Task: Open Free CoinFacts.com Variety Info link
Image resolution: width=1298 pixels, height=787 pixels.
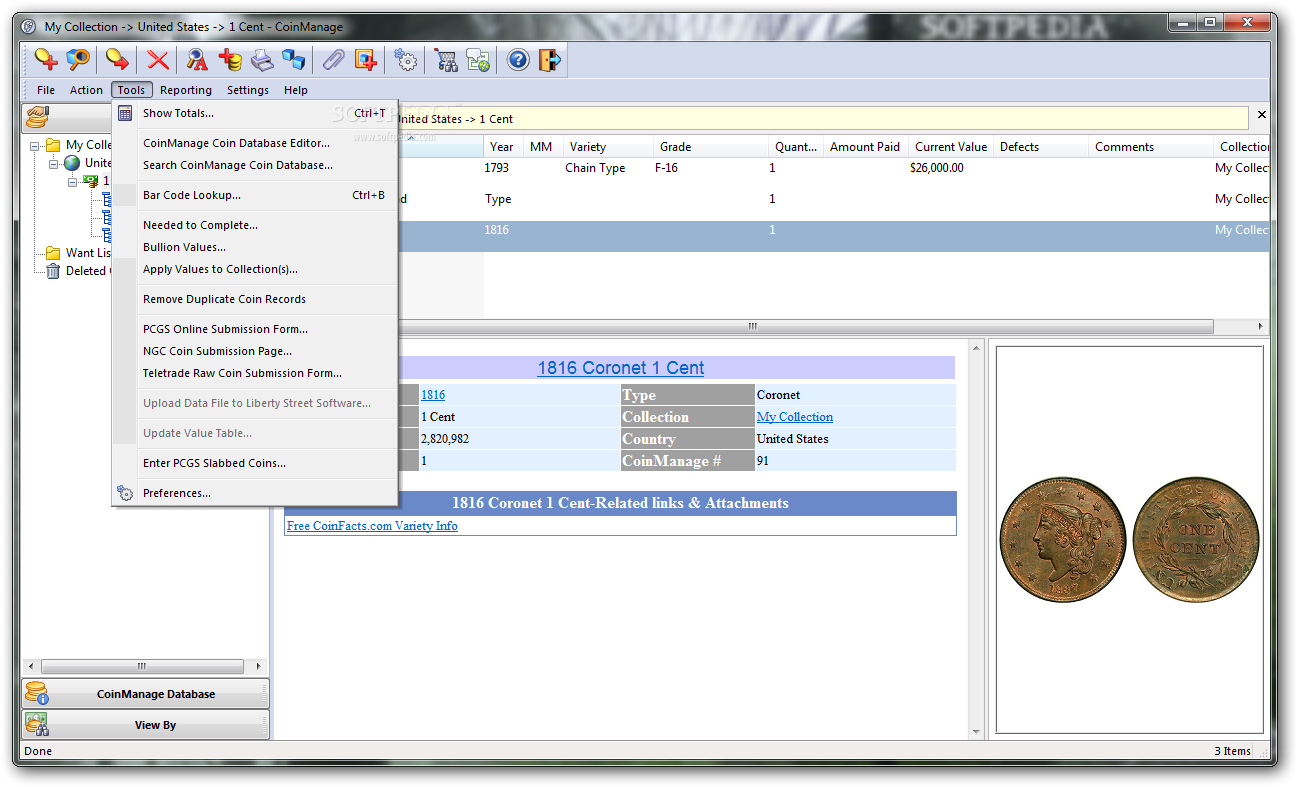Action: pyautogui.click(x=372, y=526)
